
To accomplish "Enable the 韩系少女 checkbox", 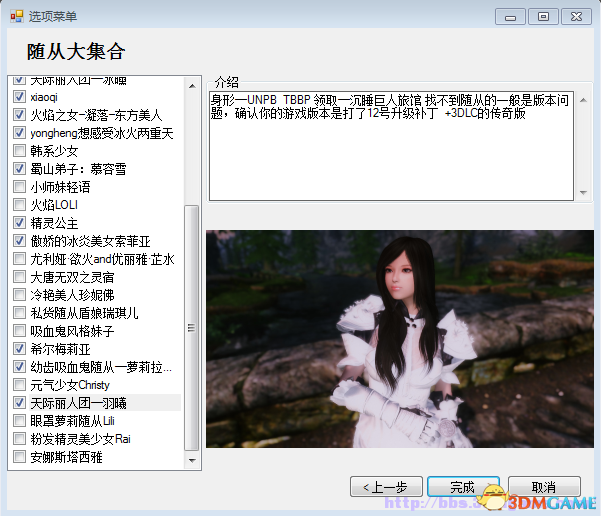I will point(19,151).
